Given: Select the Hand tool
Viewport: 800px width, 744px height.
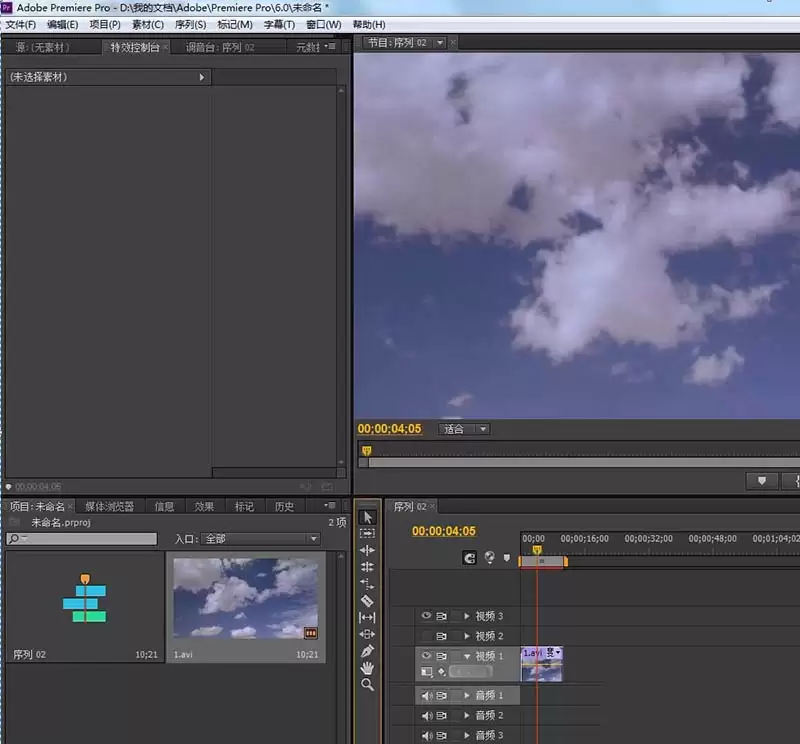Looking at the screenshot, I should click(x=367, y=667).
